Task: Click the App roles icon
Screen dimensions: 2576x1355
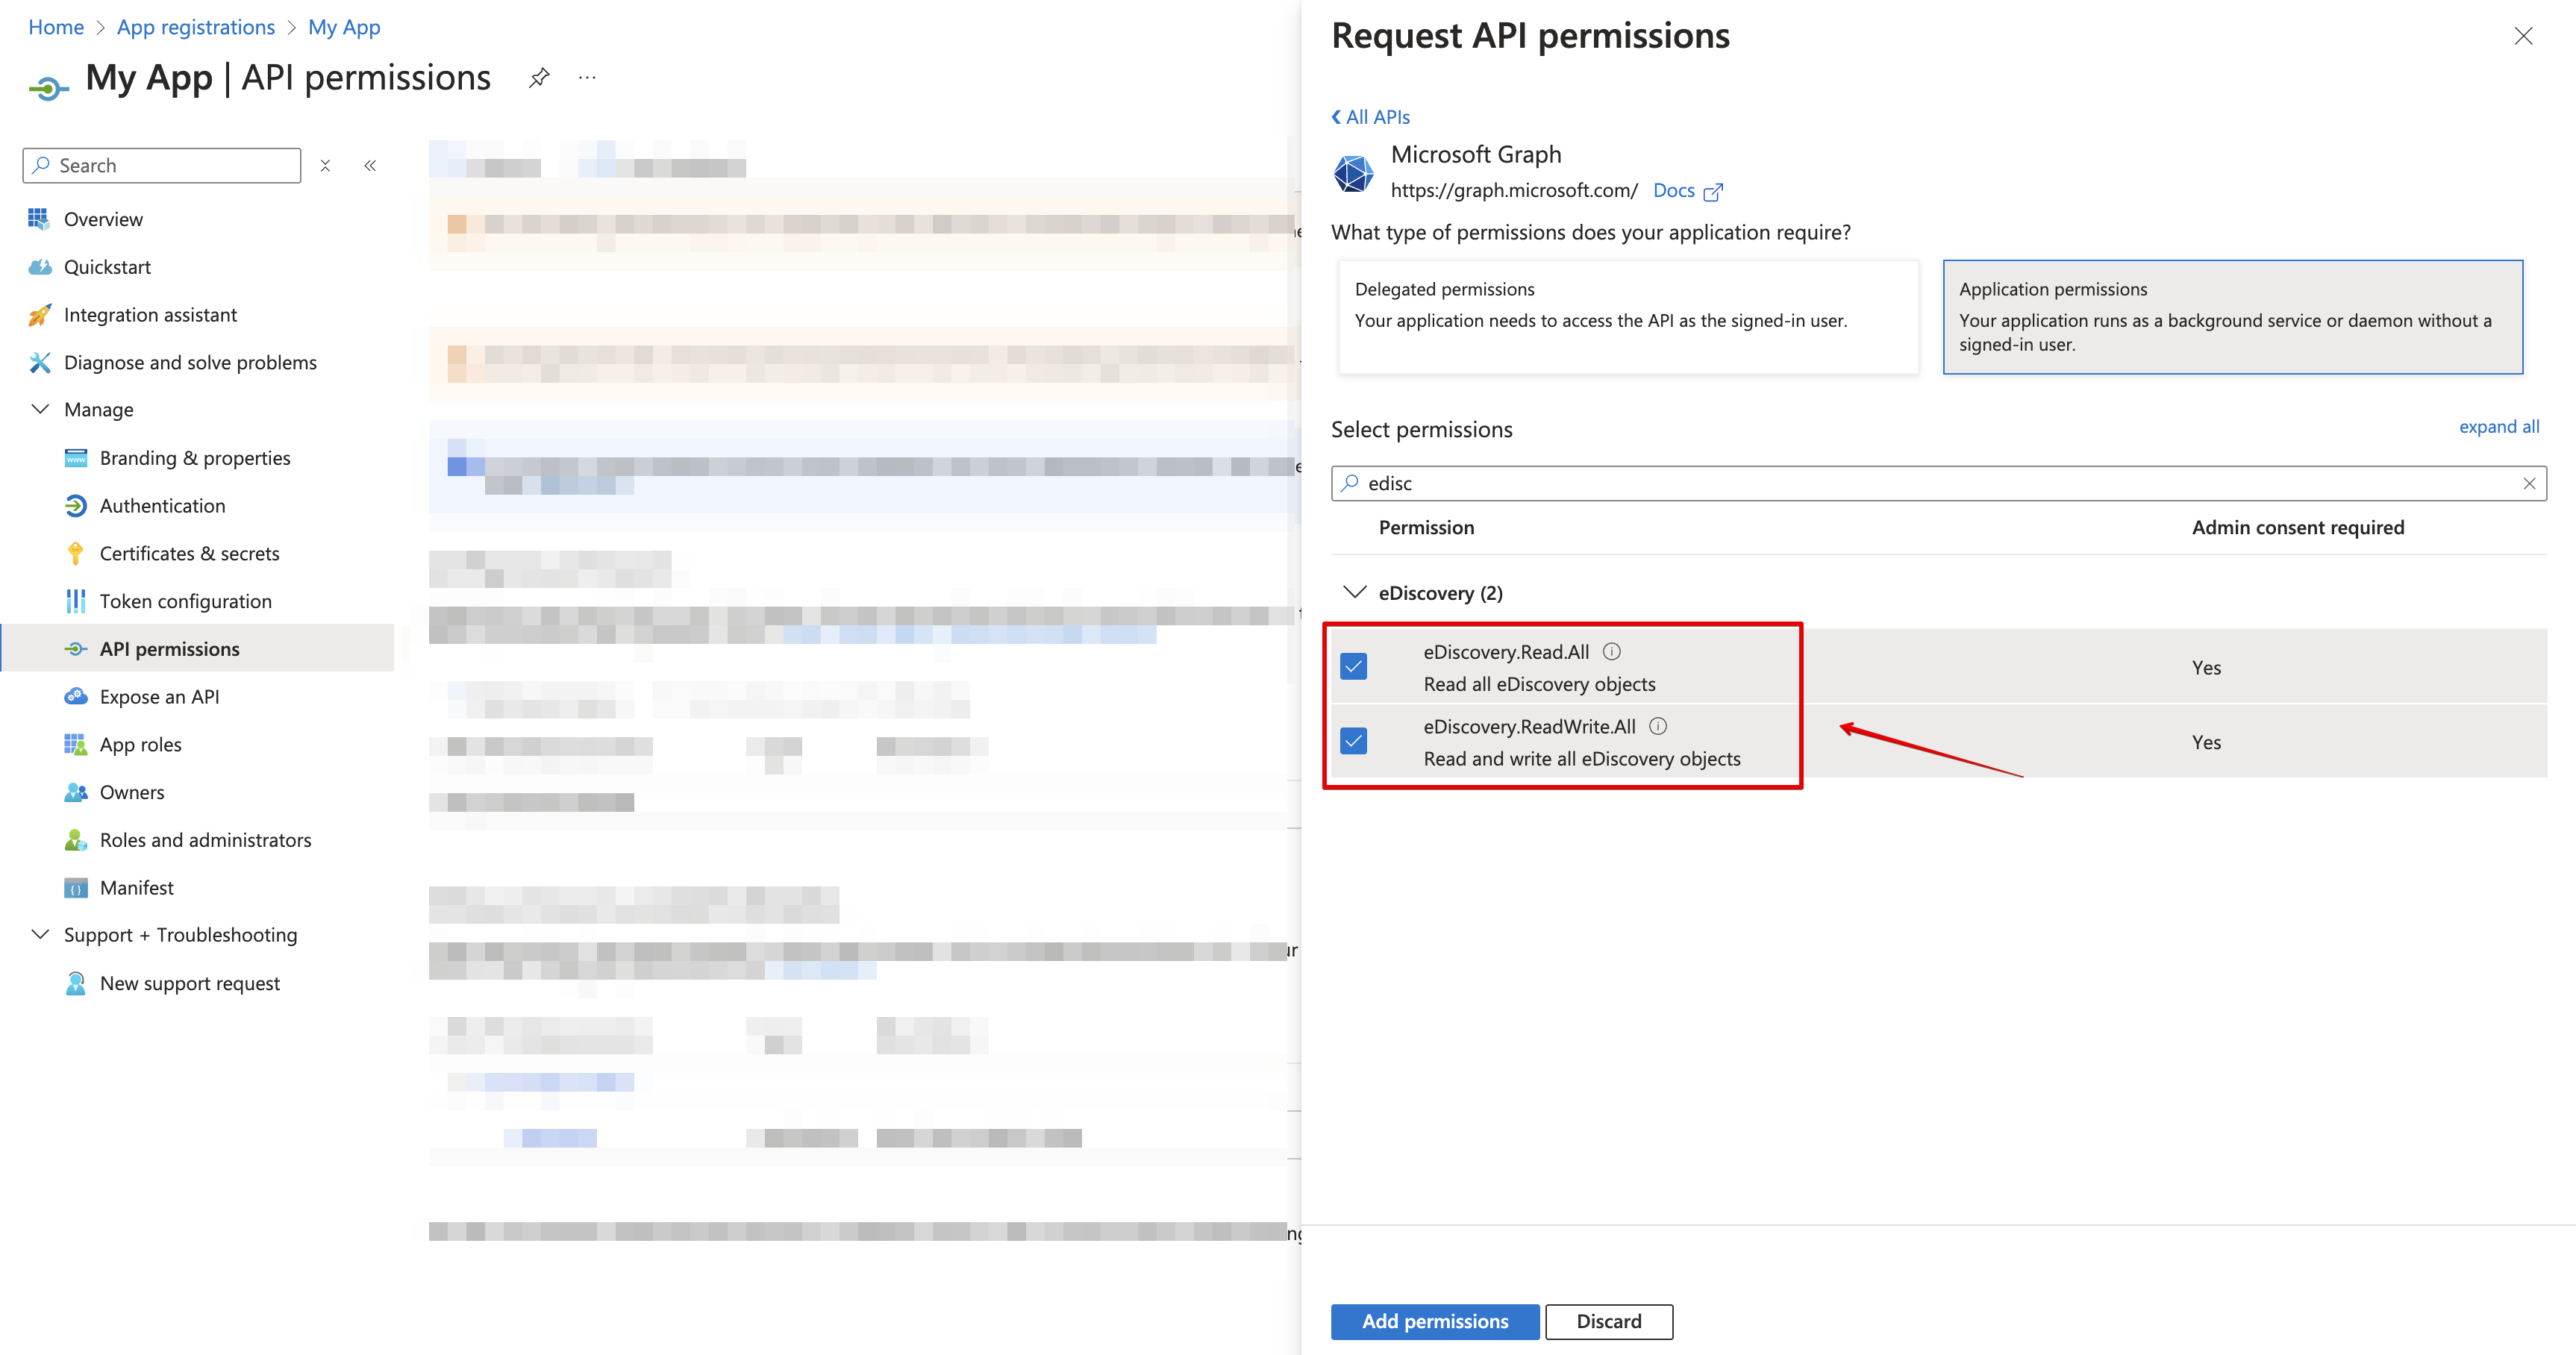Action: 77,744
